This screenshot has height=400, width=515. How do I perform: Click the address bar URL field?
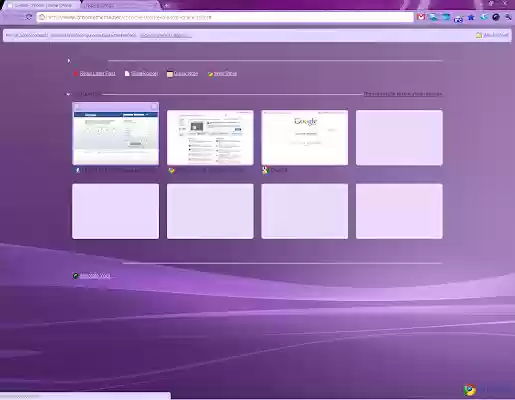(225, 17)
